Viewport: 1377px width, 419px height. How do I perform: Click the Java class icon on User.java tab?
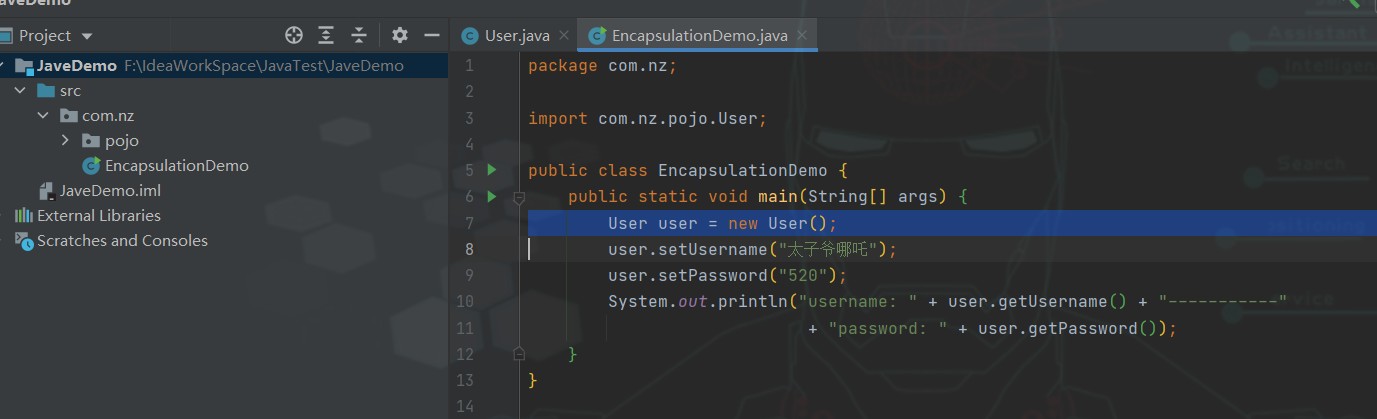coord(469,36)
